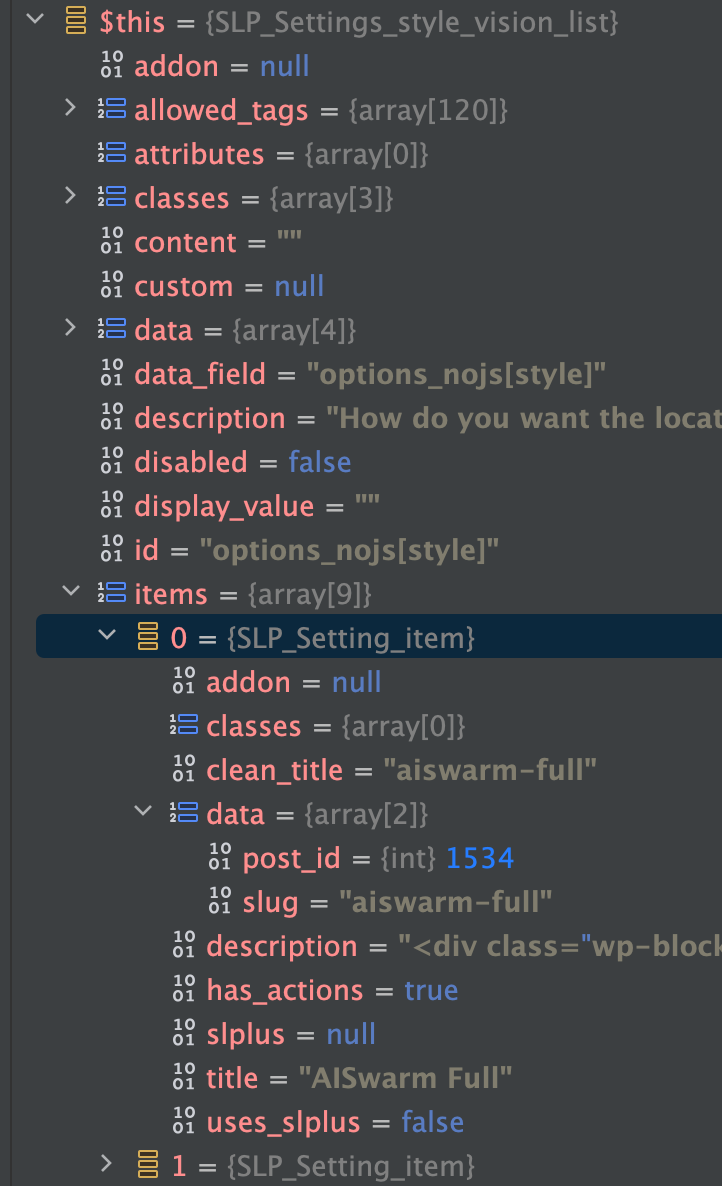Click the object type icon beside $this
The width and height of the screenshot is (722, 1186).
click(75, 22)
